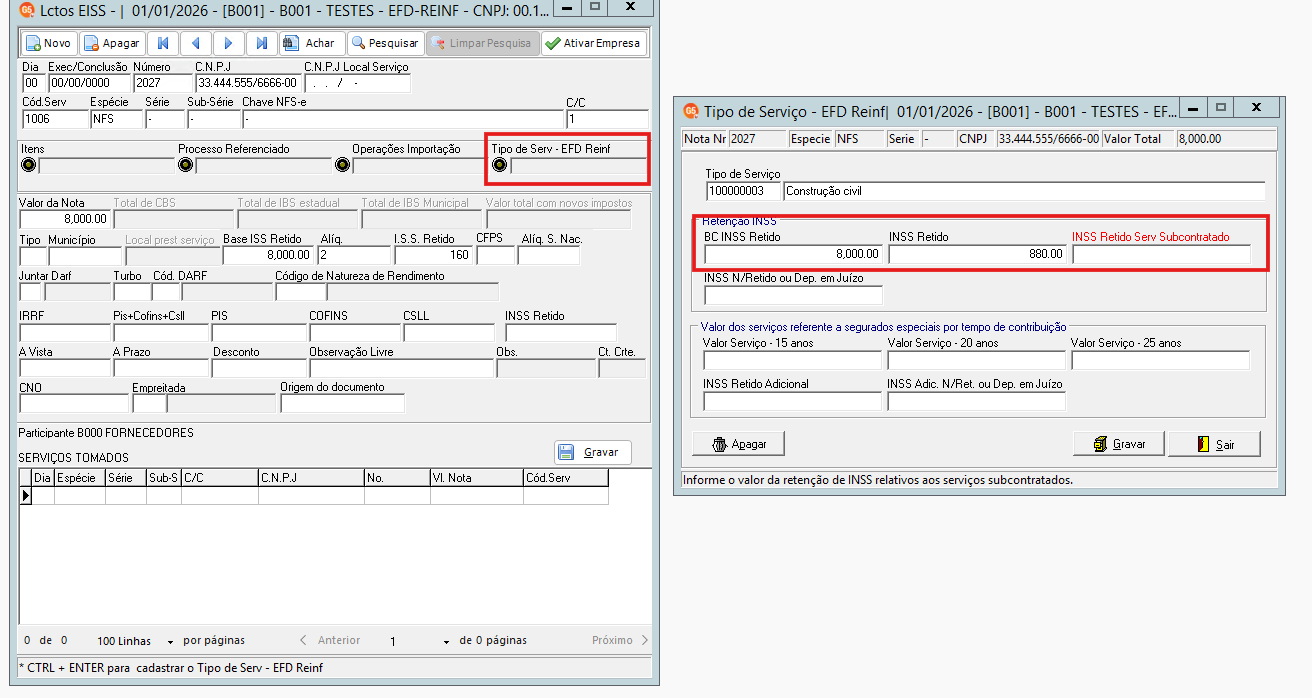Screen dimensions: 1312x698
Task: Click the Tipo de Serviço code field 100000003
Action: [743, 191]
